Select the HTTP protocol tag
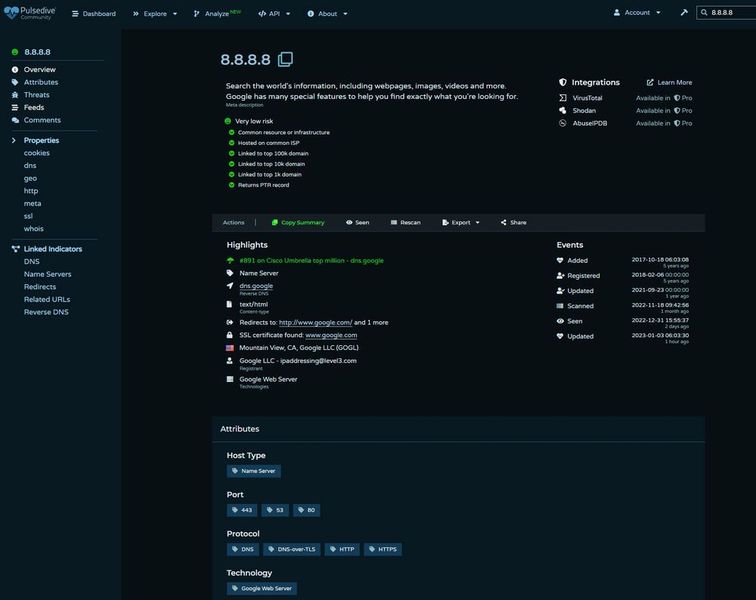 342,549
